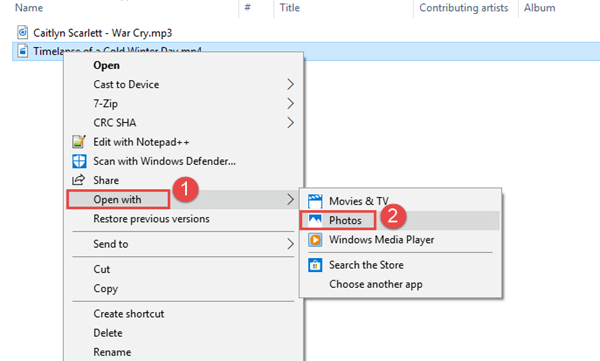Choose Scan with Windows Defender
600x361 pixels.
click(x=184, y=161)
